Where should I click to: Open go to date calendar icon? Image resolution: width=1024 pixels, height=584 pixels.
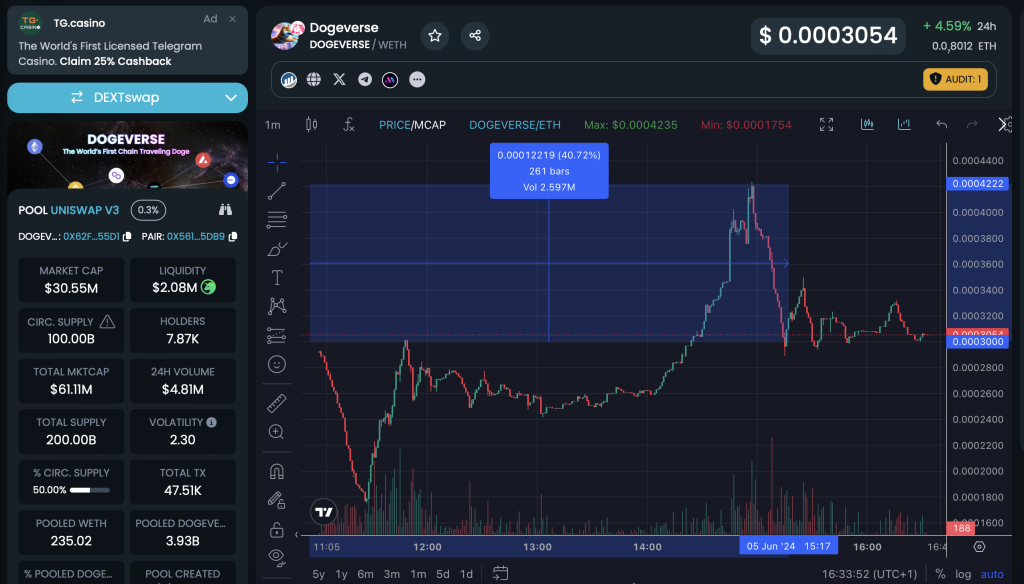pyautogui.click(x=500, y=574)
